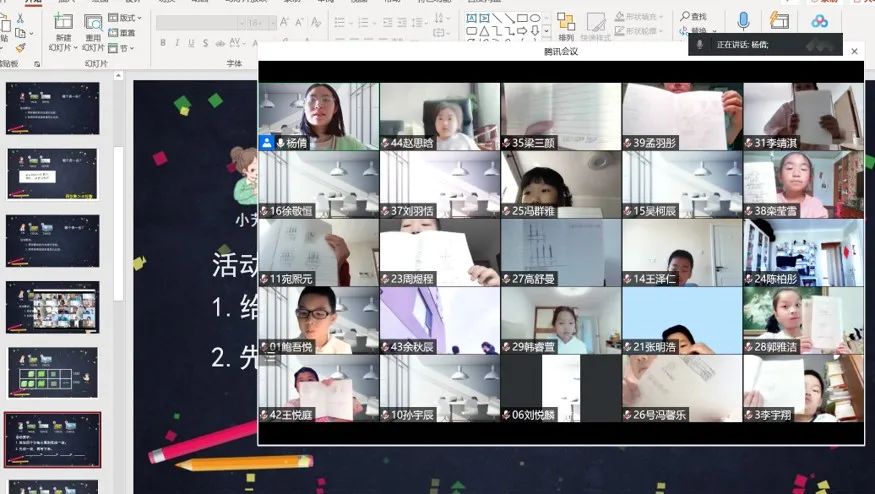Open the font name combo box
Image resolution: width=875 pixels, height=494 pixels.
pos(201,23)
